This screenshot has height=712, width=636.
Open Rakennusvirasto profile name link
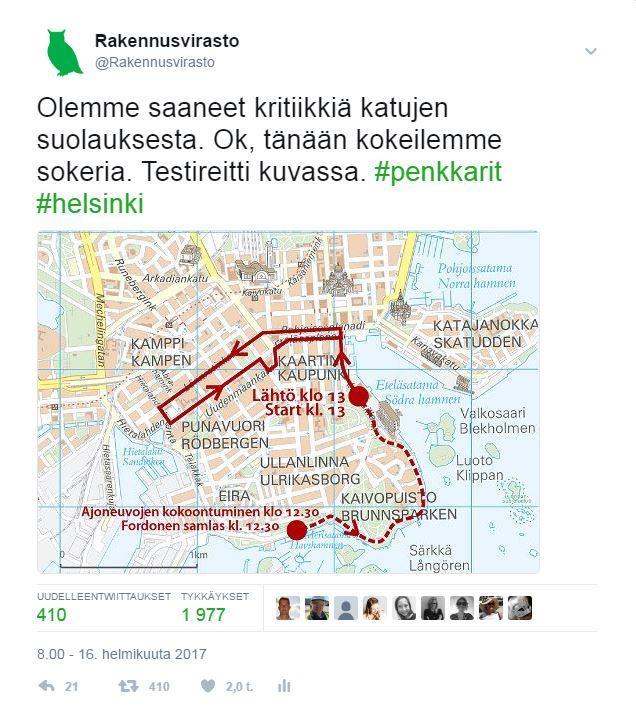pos(167,41)
